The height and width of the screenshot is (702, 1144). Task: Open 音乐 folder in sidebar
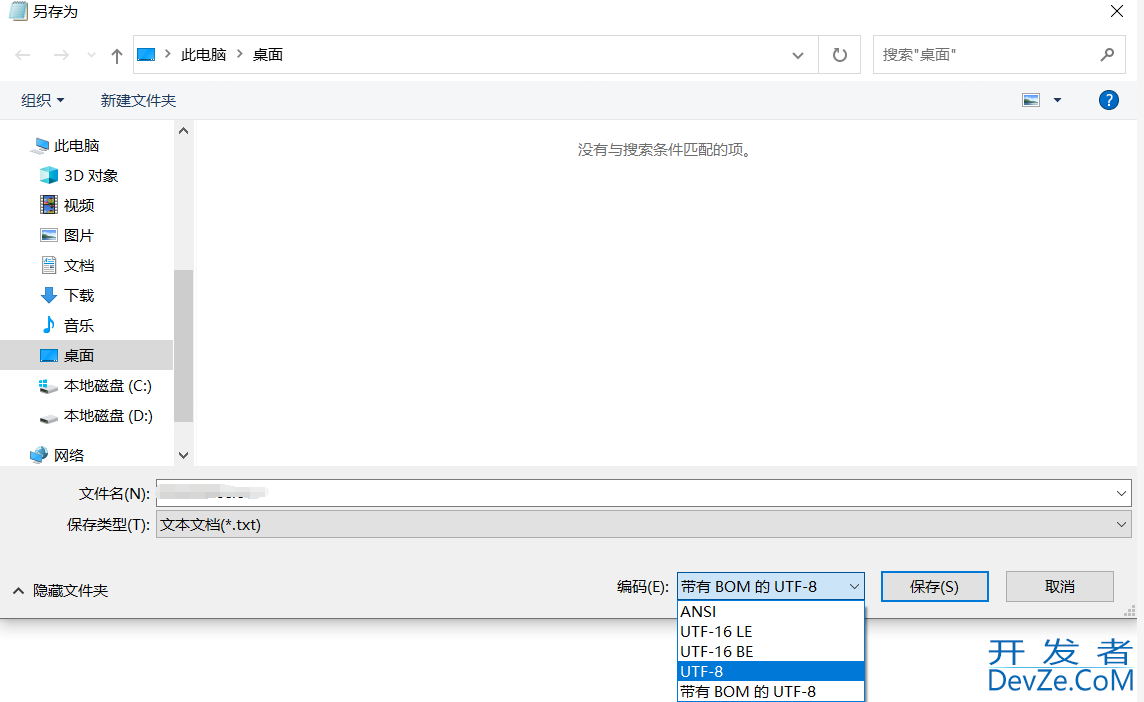pos(79,325)
